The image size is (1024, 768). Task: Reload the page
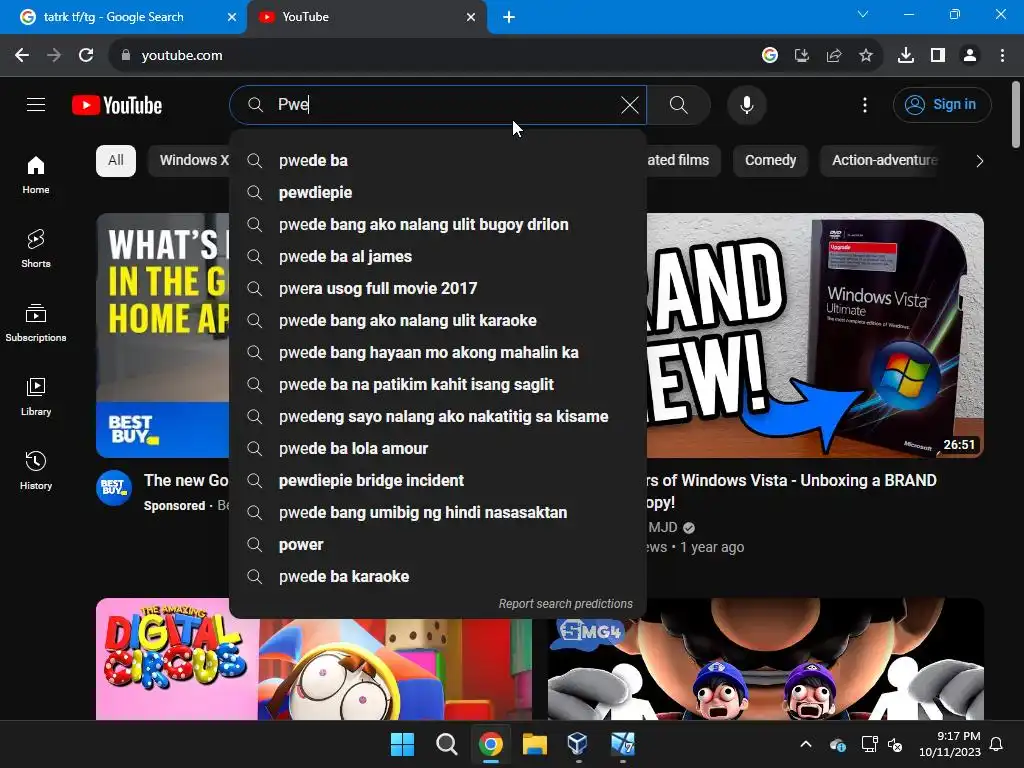pos(86,56)
